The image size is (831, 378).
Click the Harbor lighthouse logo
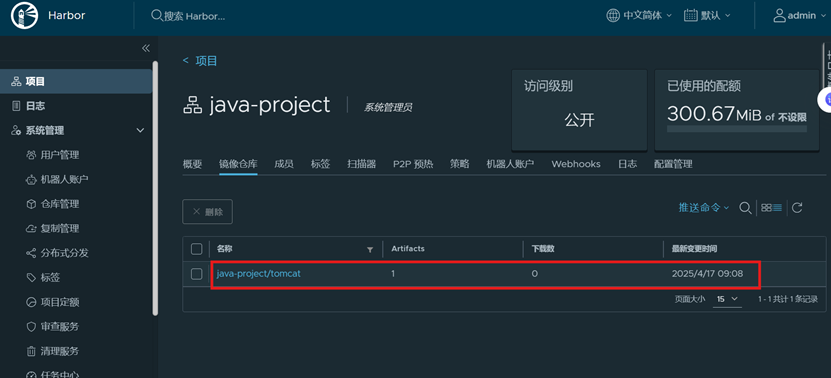coord(24,15)
